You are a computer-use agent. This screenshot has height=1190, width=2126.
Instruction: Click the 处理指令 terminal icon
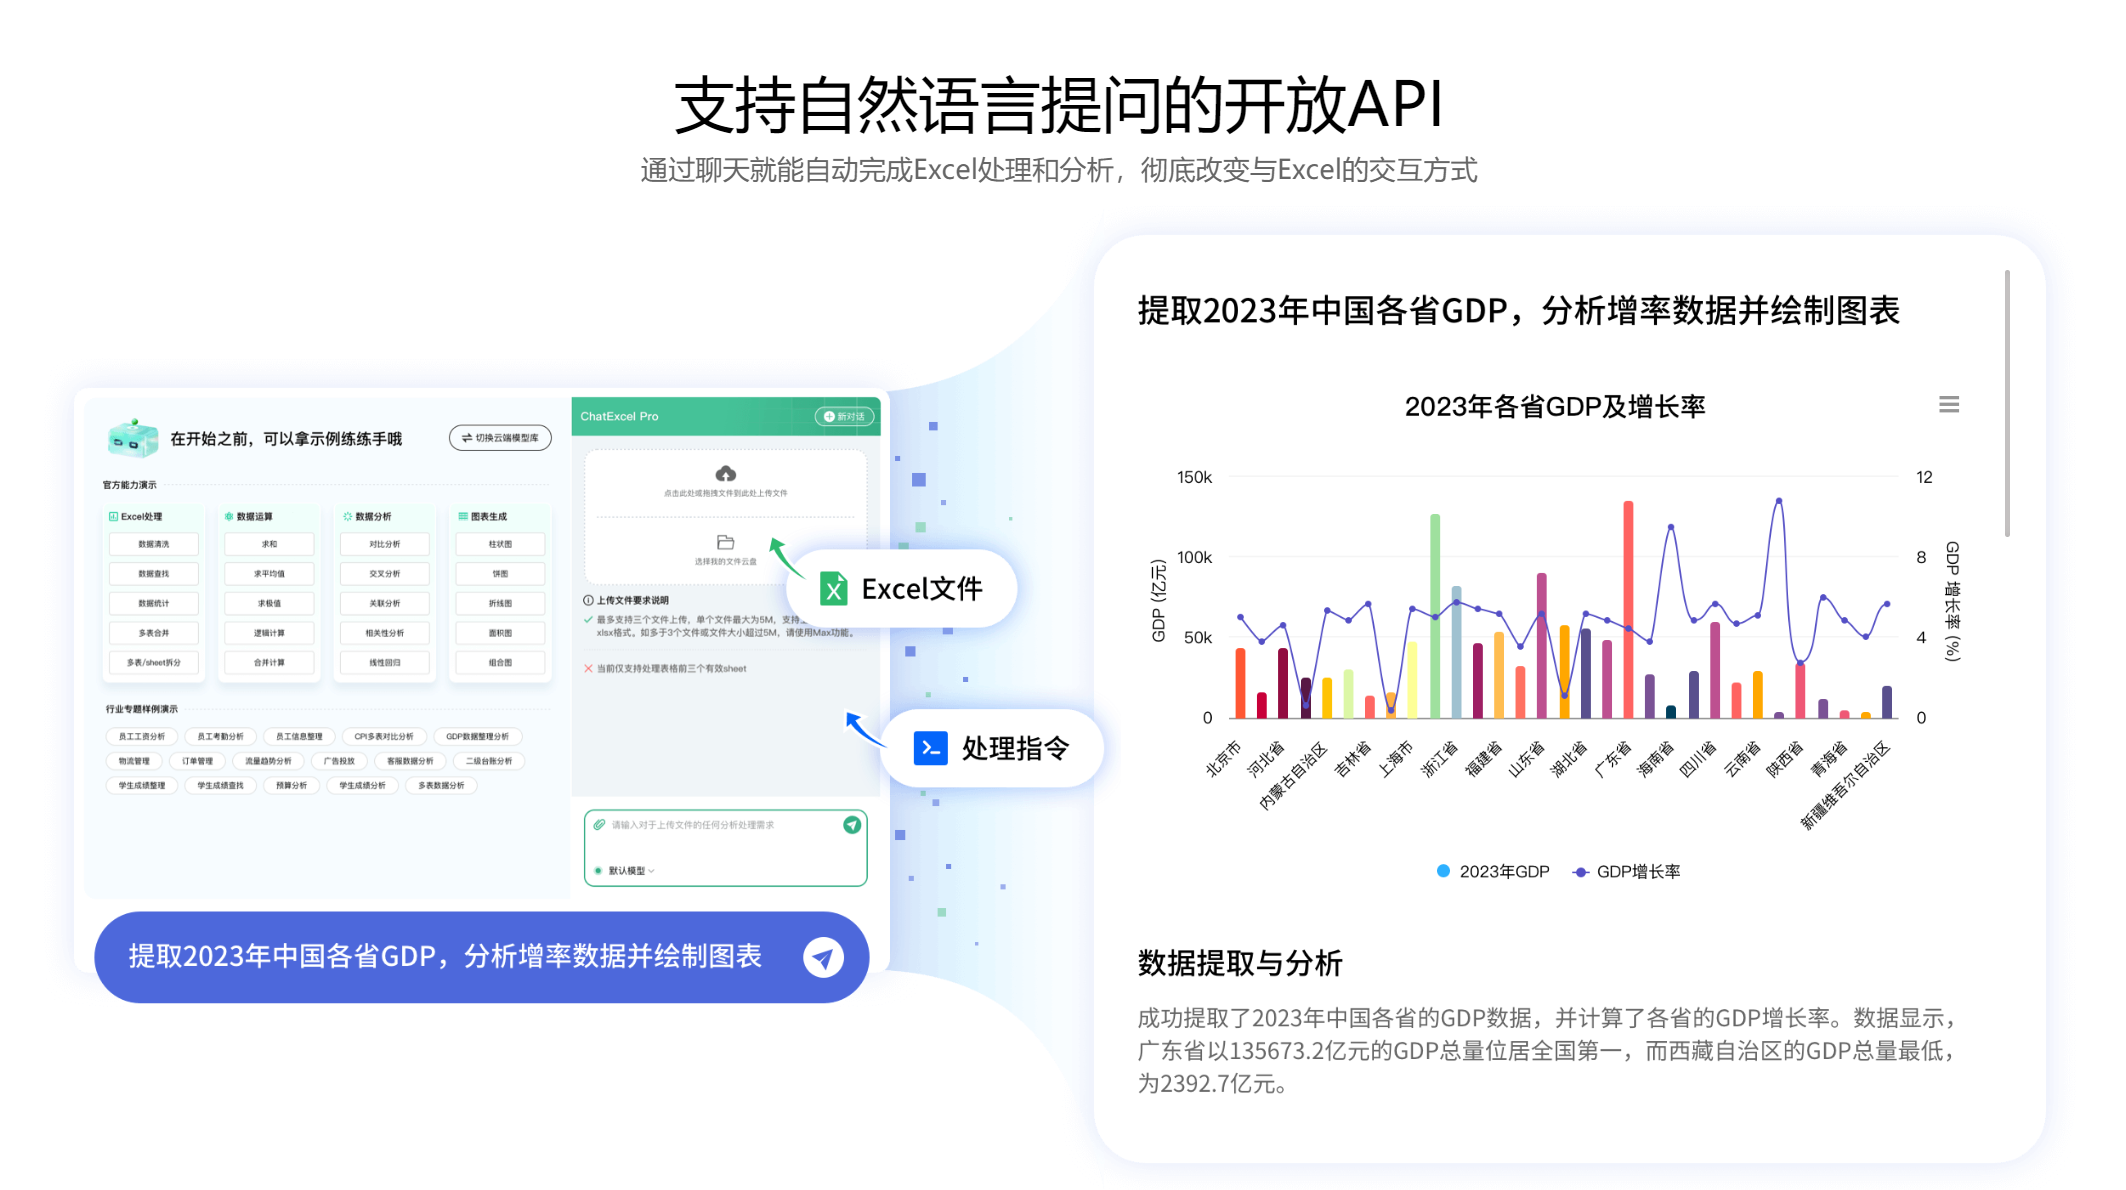(930, 748)
